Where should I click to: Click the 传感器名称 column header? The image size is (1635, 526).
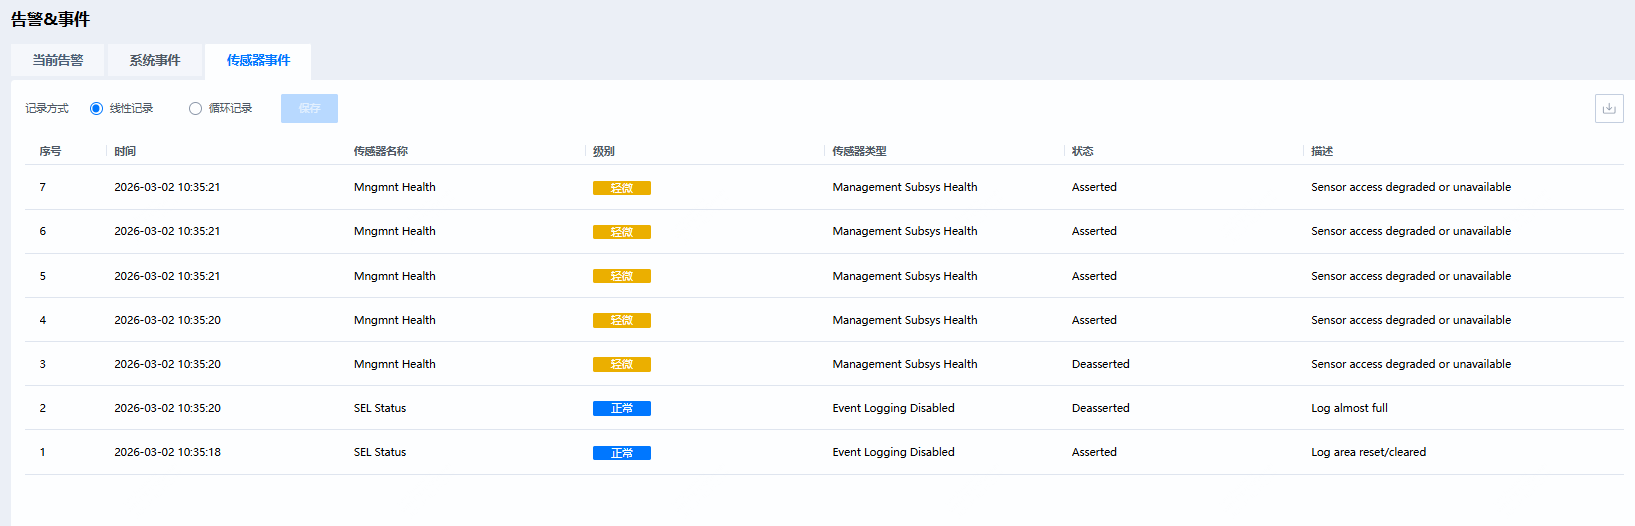coord(381,151)
